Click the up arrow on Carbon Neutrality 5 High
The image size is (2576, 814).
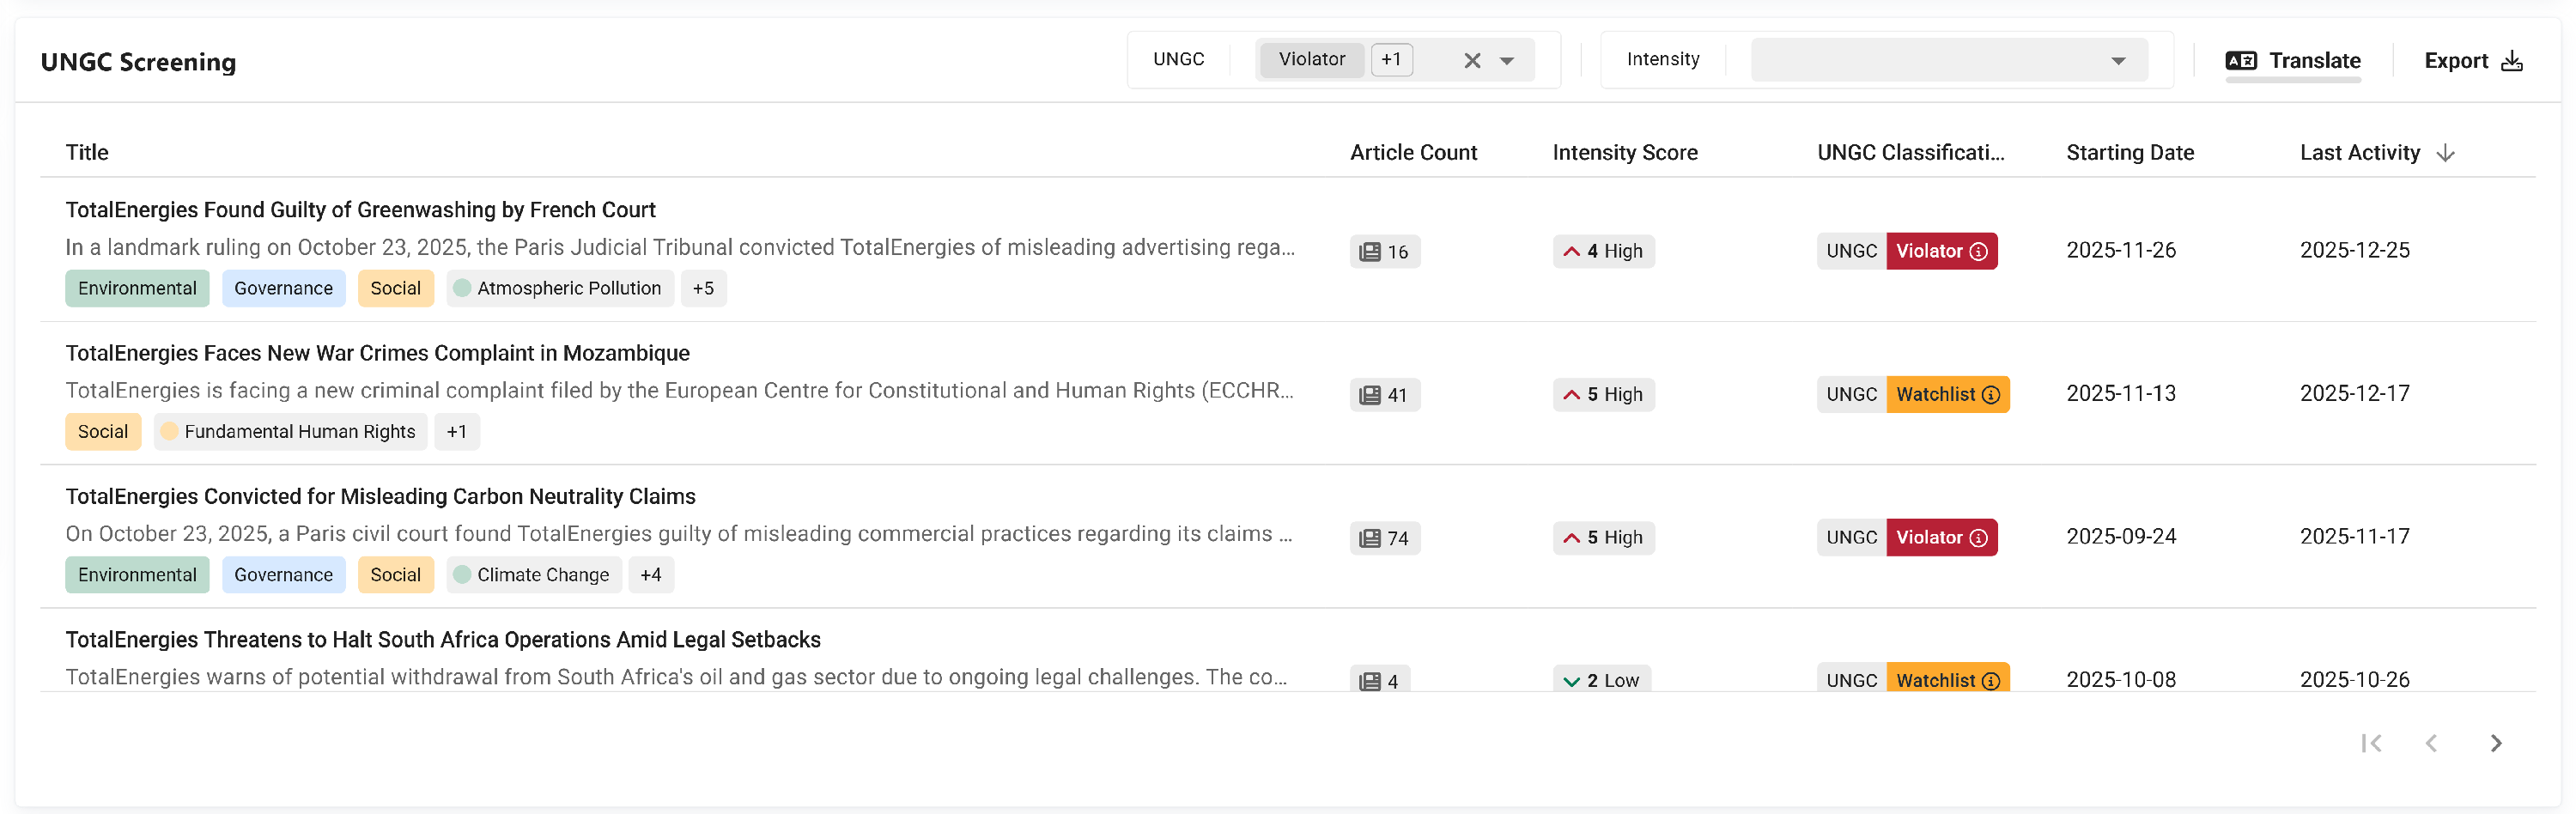pos(1571,537)
